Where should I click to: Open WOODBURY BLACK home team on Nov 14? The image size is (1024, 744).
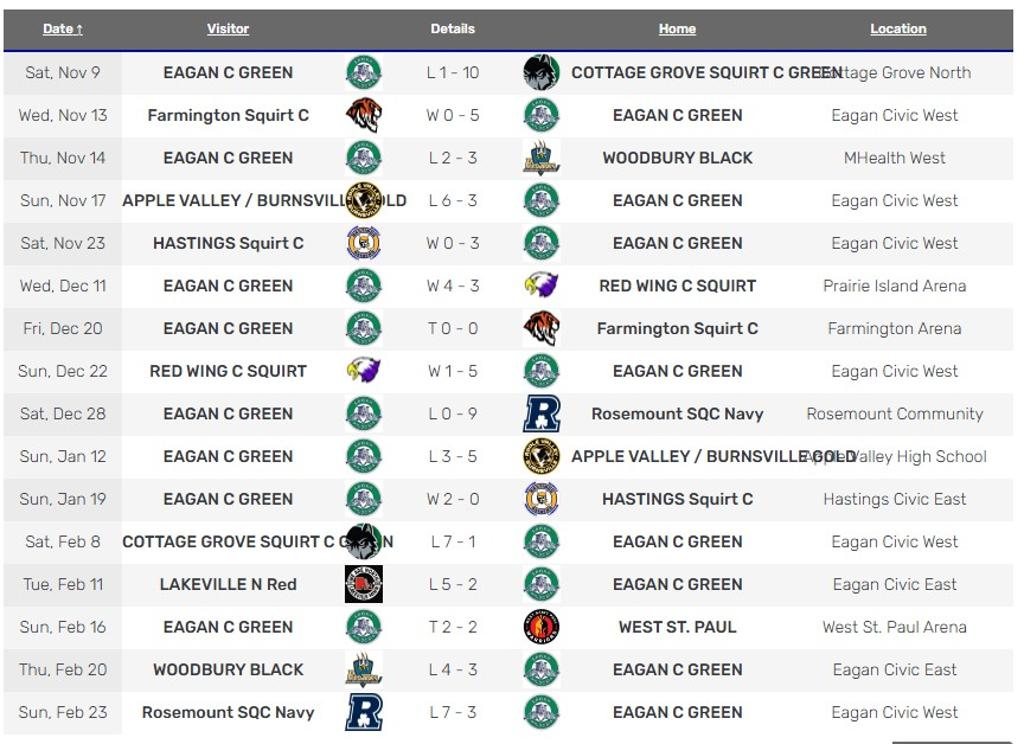coord(677,158)
